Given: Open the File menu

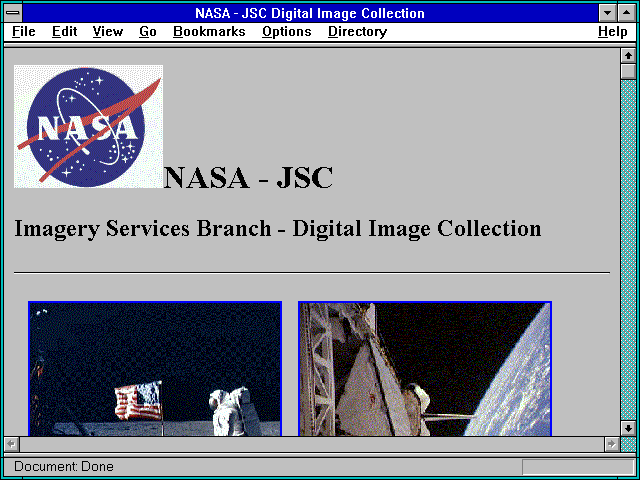Looking at the screenshot, I should coord(24,32).
